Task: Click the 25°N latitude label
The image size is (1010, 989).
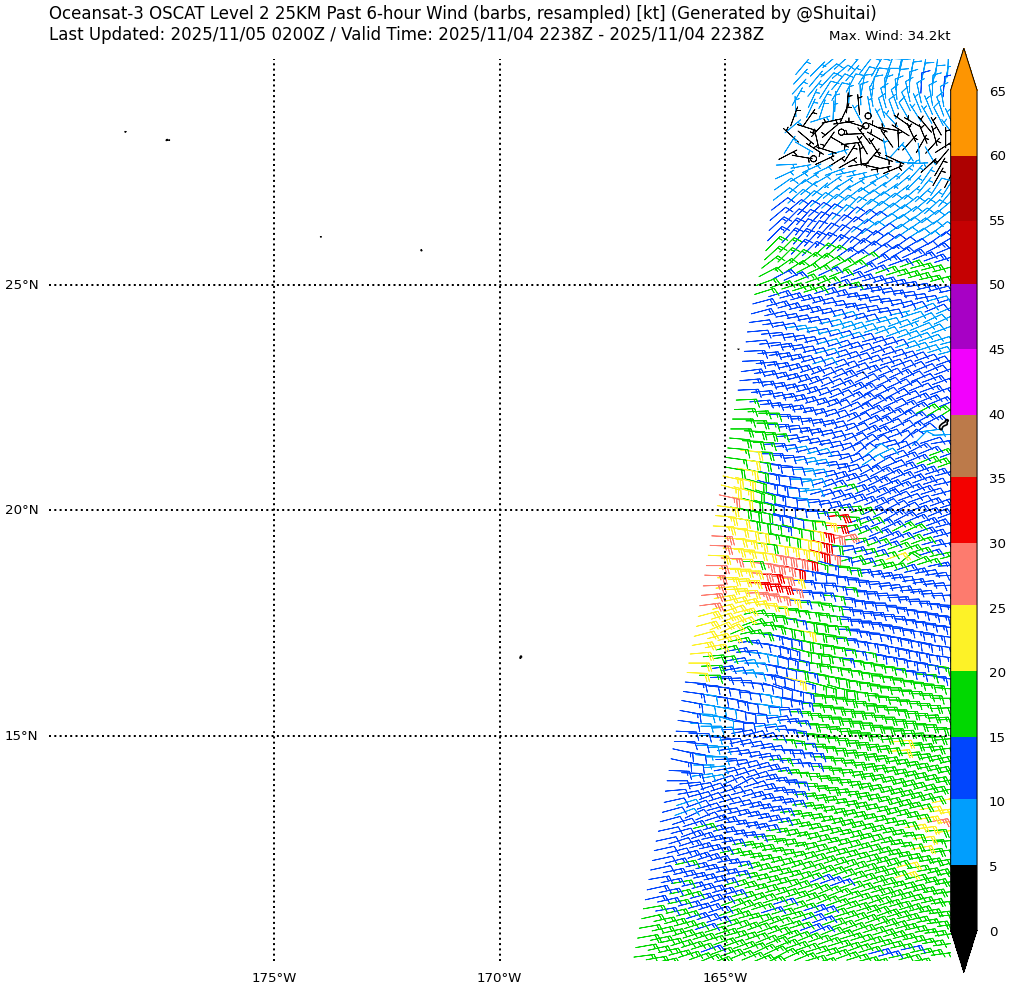Action: (22, 285)
